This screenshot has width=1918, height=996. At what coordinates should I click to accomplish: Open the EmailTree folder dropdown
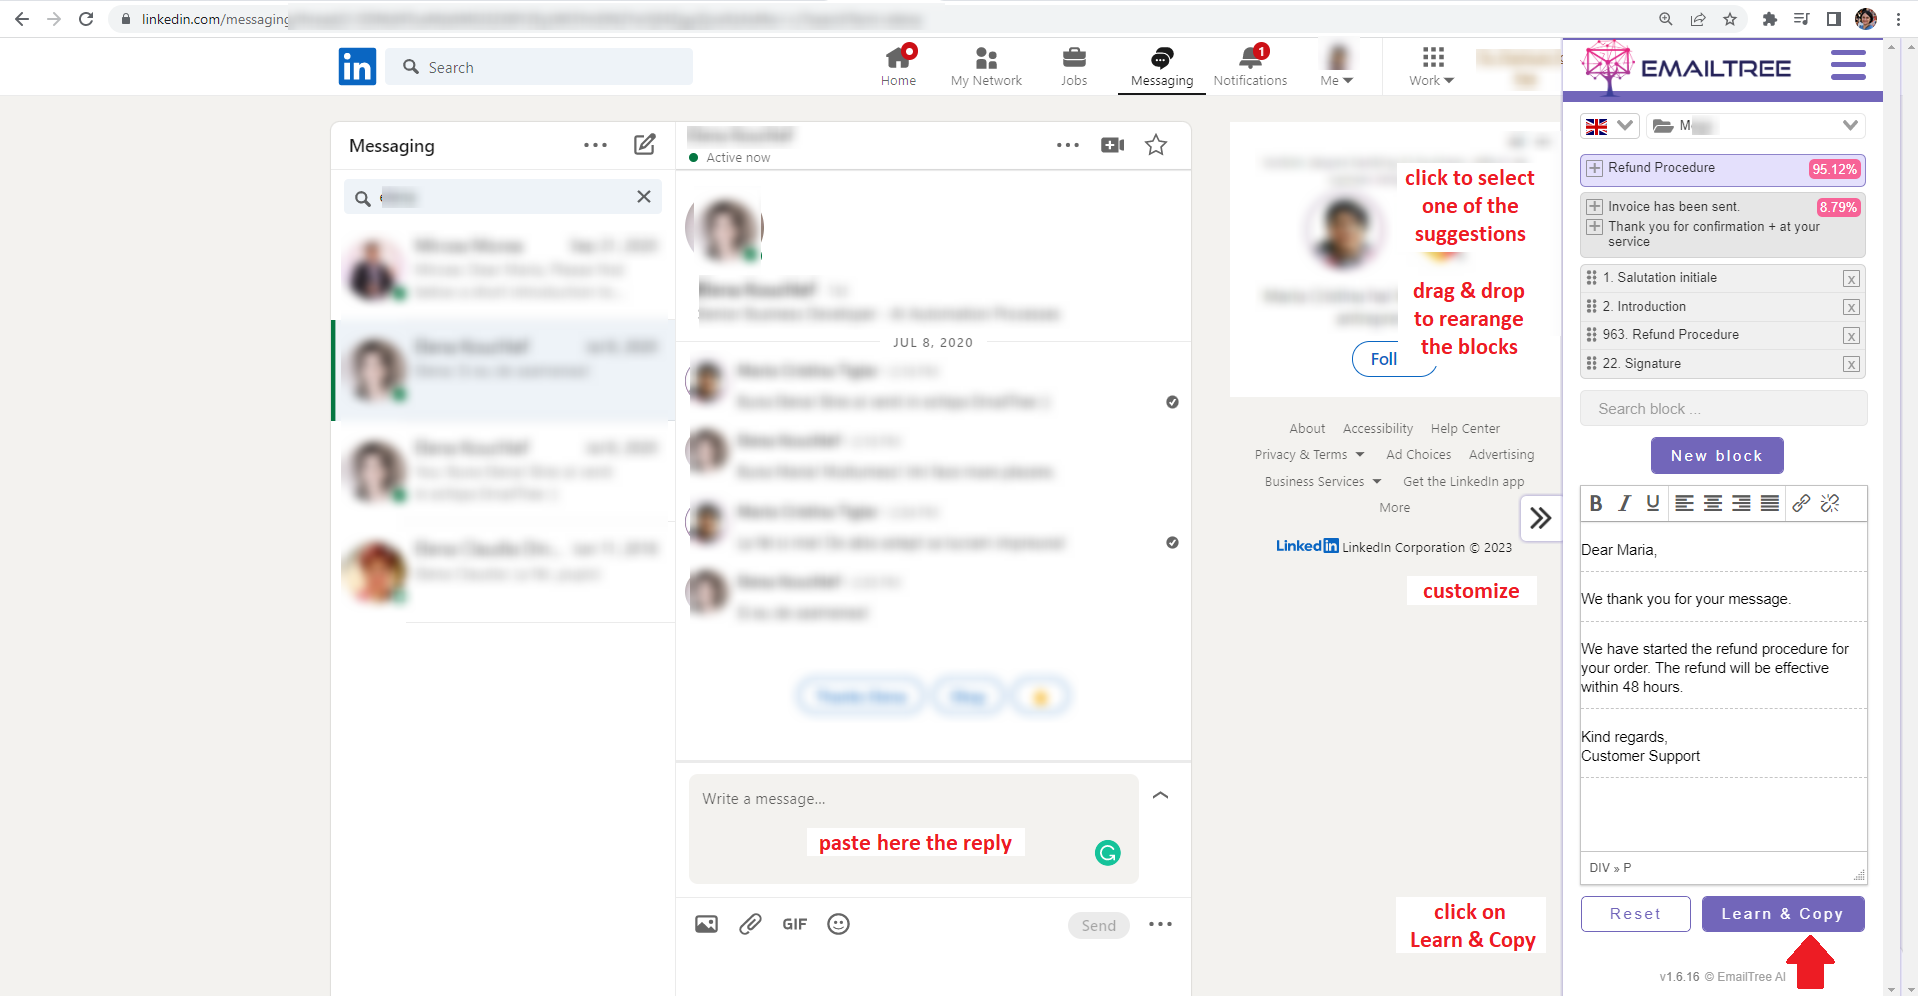coord(1755,126)
